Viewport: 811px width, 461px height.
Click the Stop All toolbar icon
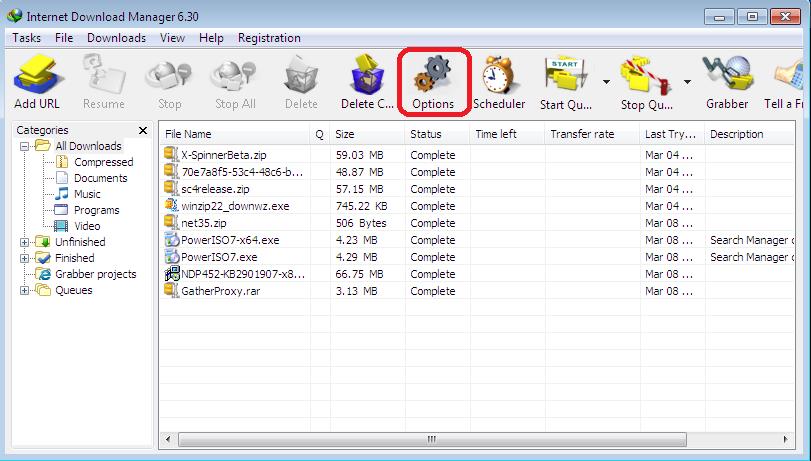234,77
